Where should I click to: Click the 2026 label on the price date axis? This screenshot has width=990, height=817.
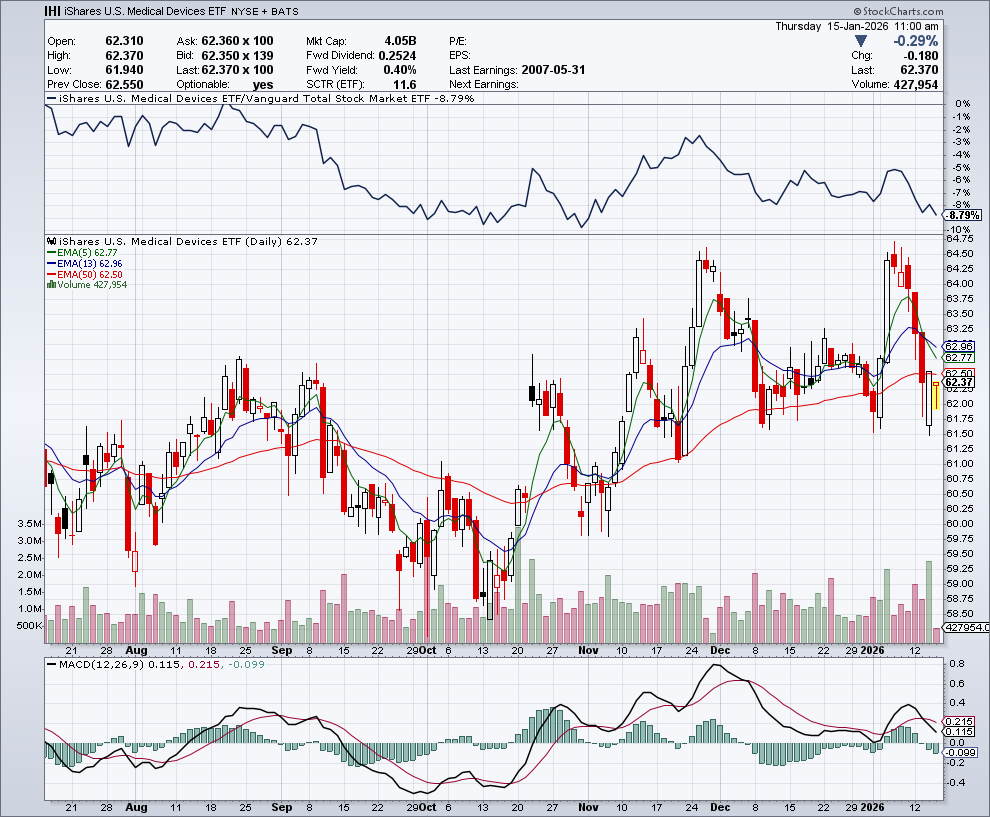pyautogui.click(x=873, y=650)
